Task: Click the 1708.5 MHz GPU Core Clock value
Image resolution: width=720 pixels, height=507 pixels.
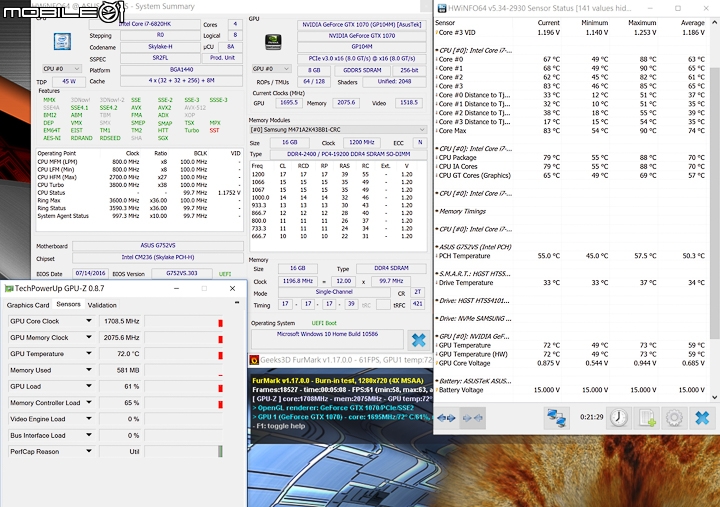Action: pyautogui.click(x=121, y=321)
